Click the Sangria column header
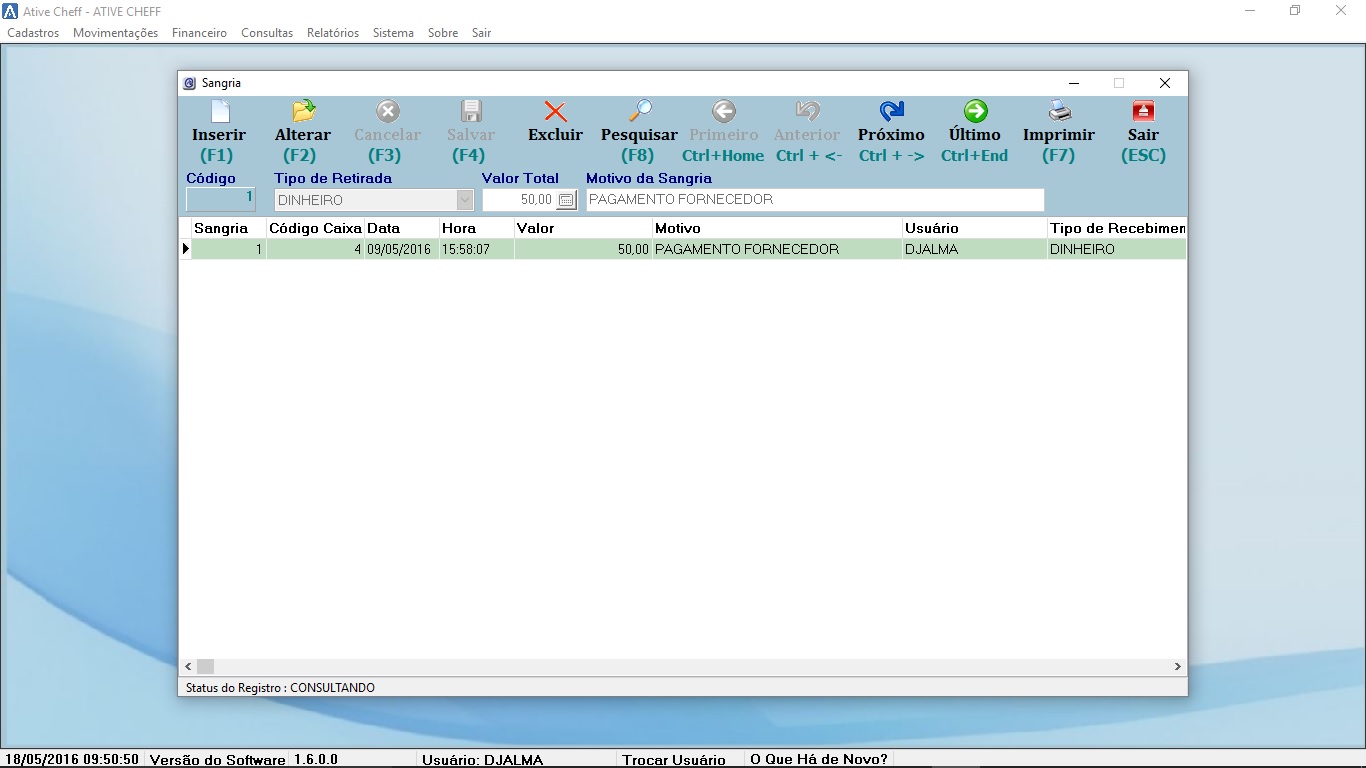 point(229,228)
